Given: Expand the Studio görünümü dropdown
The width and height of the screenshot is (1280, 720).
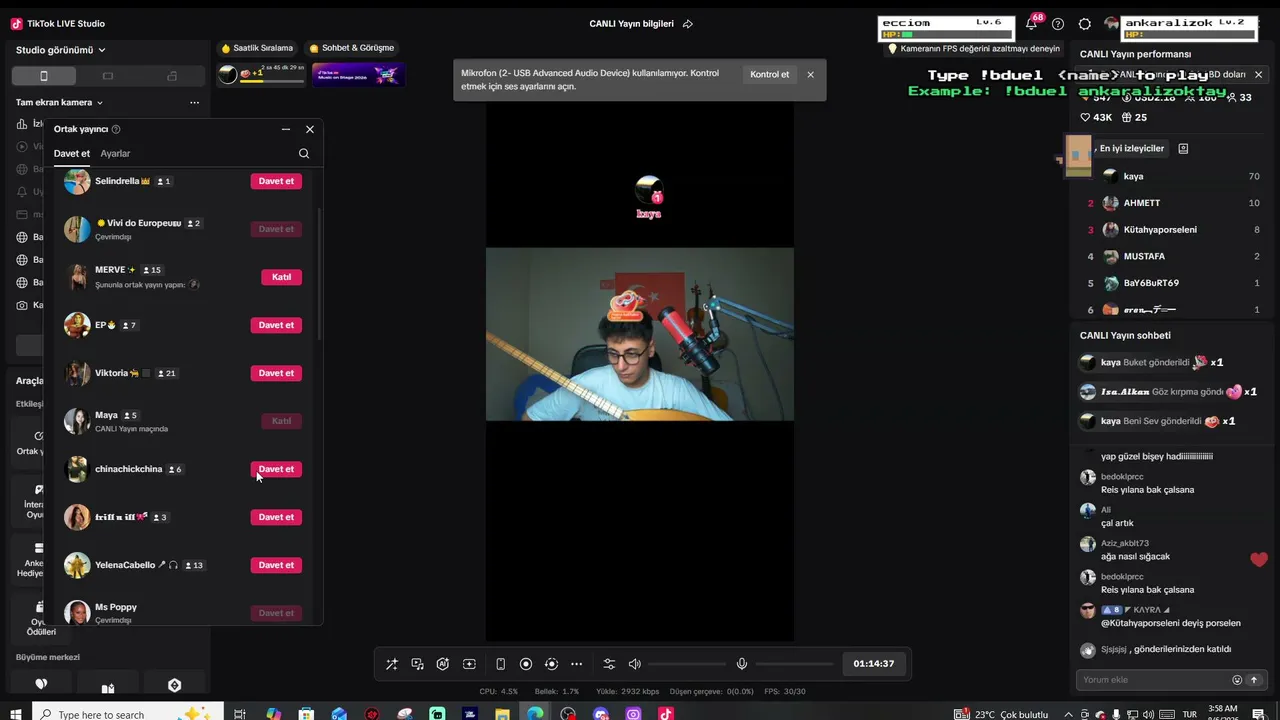Looking at the screenshot, I should [61, 50].
